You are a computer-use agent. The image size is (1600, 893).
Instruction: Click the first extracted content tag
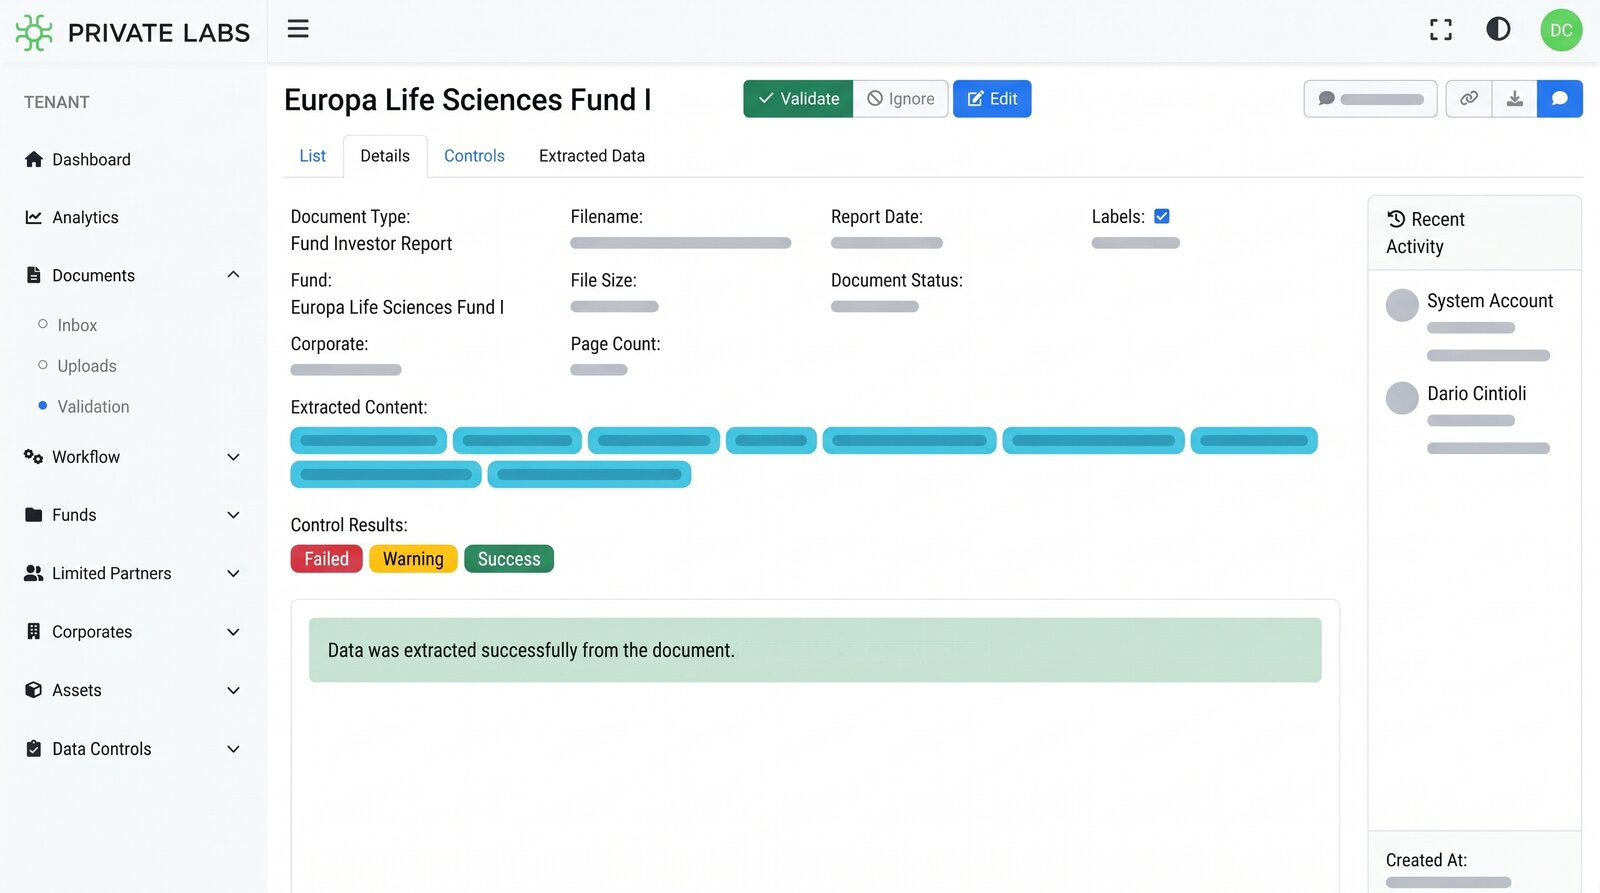[368, 440]
